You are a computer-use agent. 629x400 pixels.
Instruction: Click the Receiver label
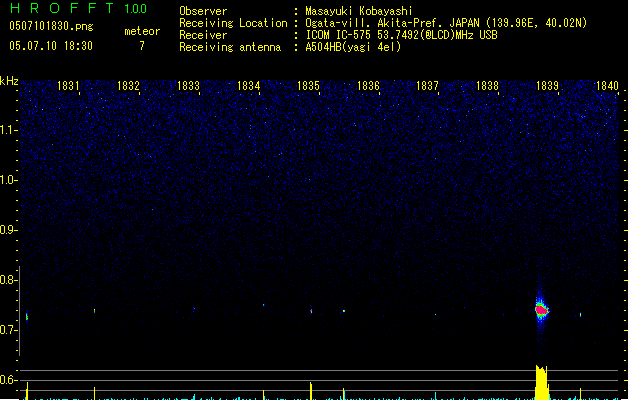tap(203, 35)
